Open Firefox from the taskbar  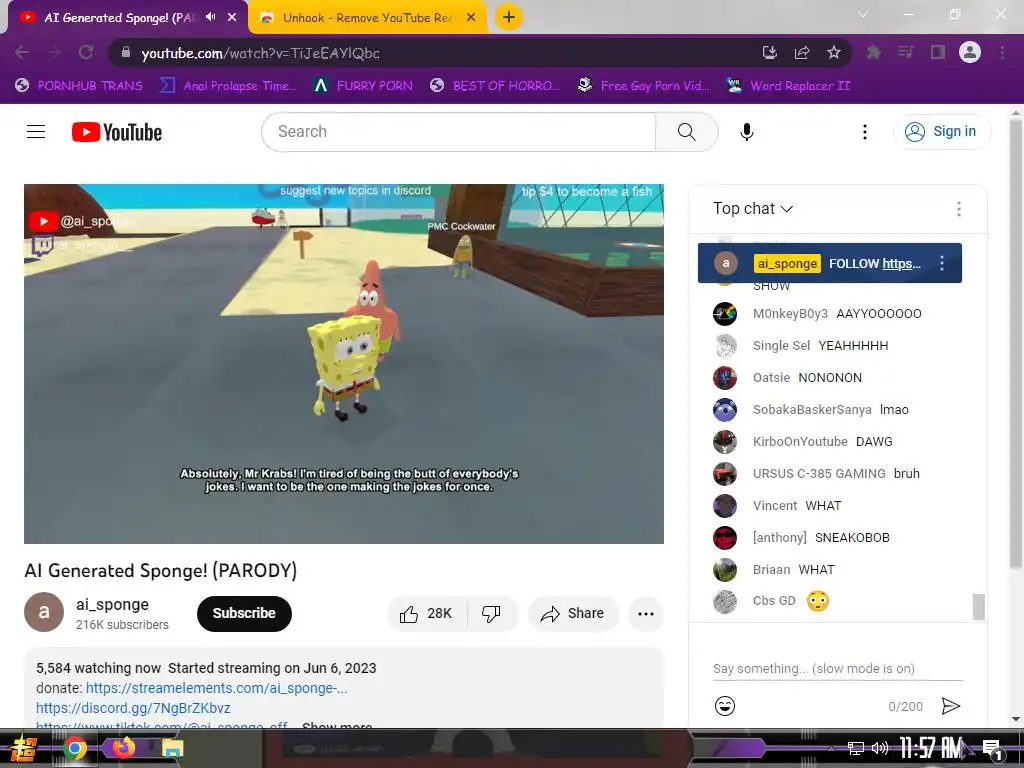coord(123,746)
